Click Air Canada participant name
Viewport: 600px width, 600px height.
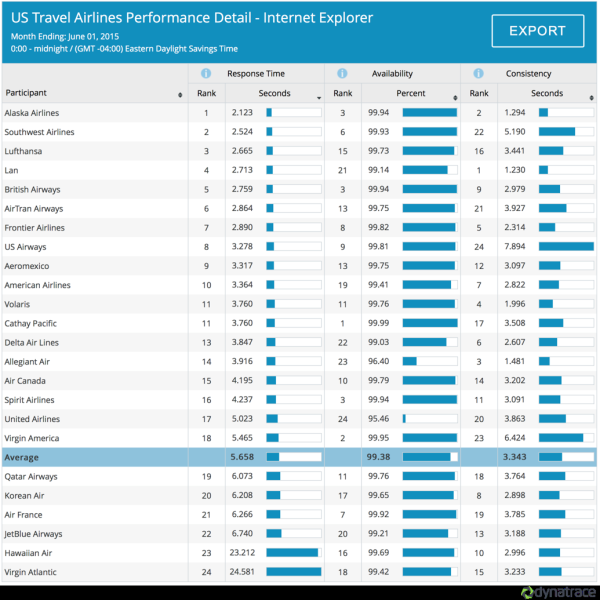tap(25, 381)
